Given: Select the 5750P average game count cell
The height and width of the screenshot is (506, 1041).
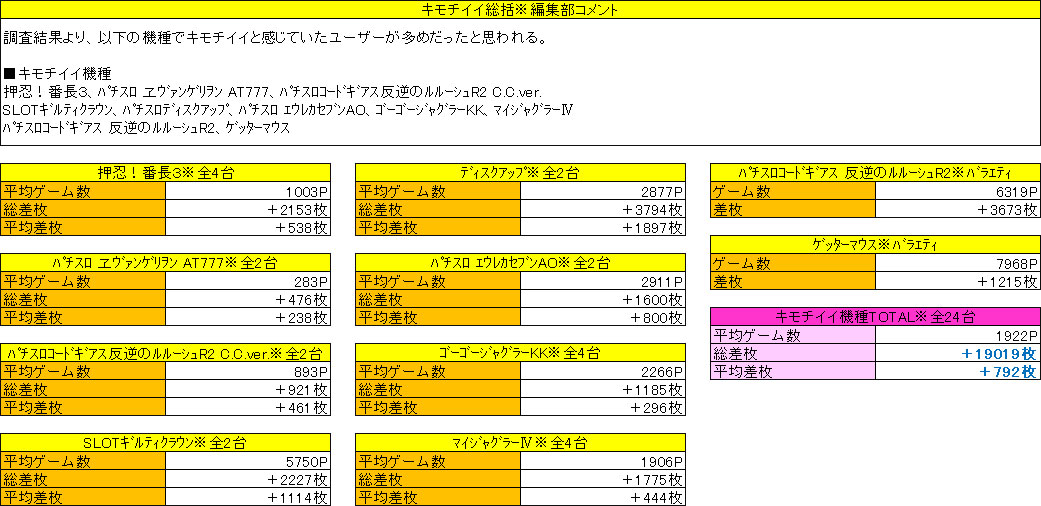Looking at the screenshot, I should coord(247,461).
